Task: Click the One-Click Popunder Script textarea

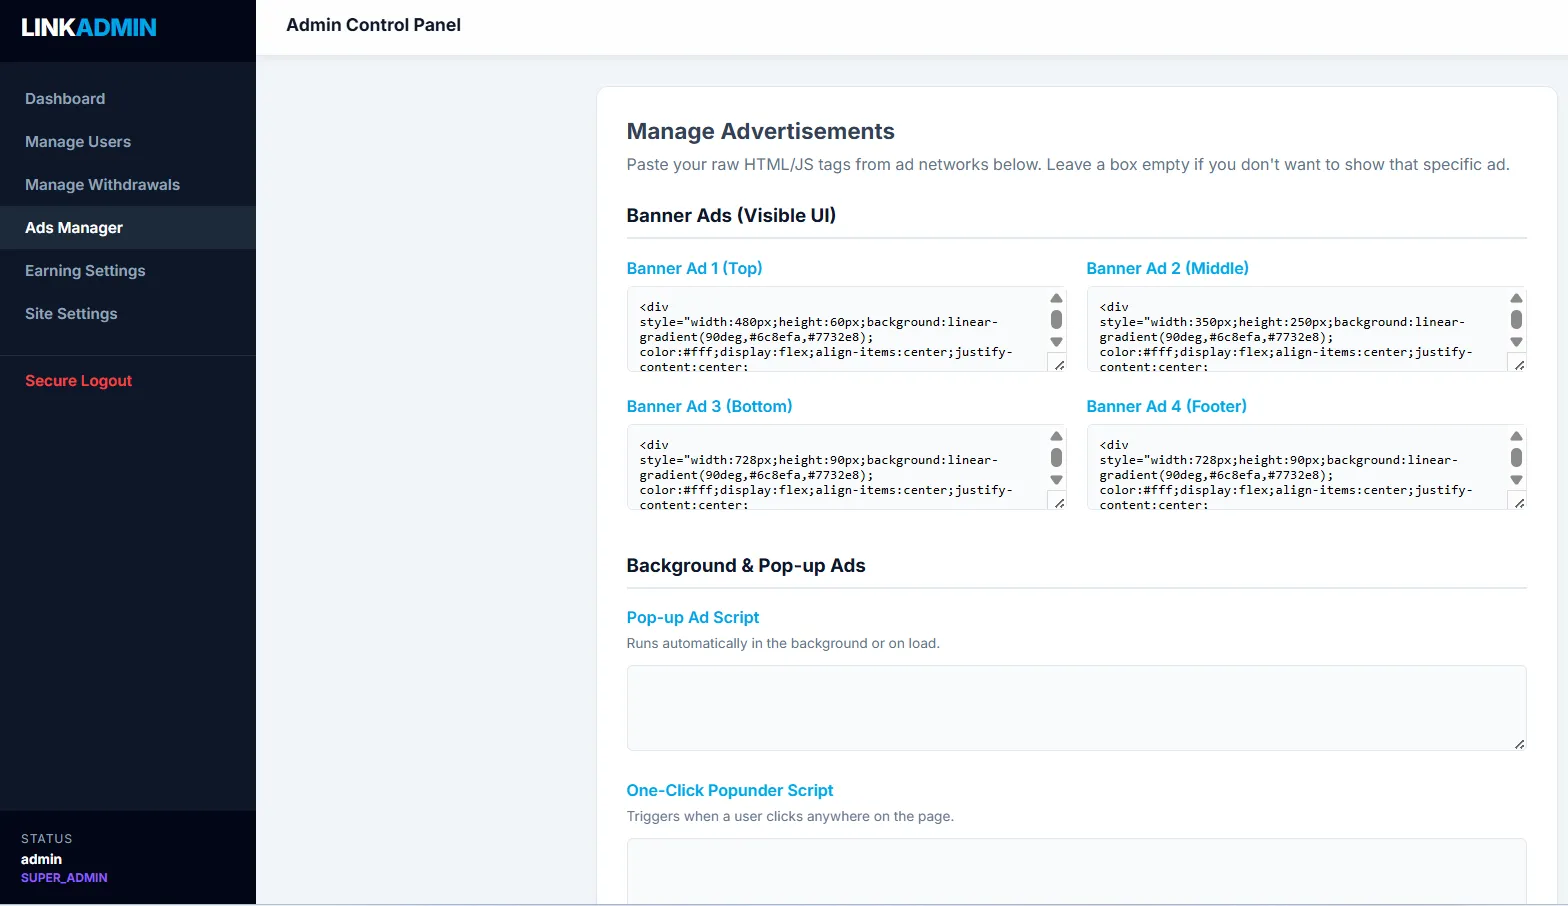Action: (x=1076, y=870)
